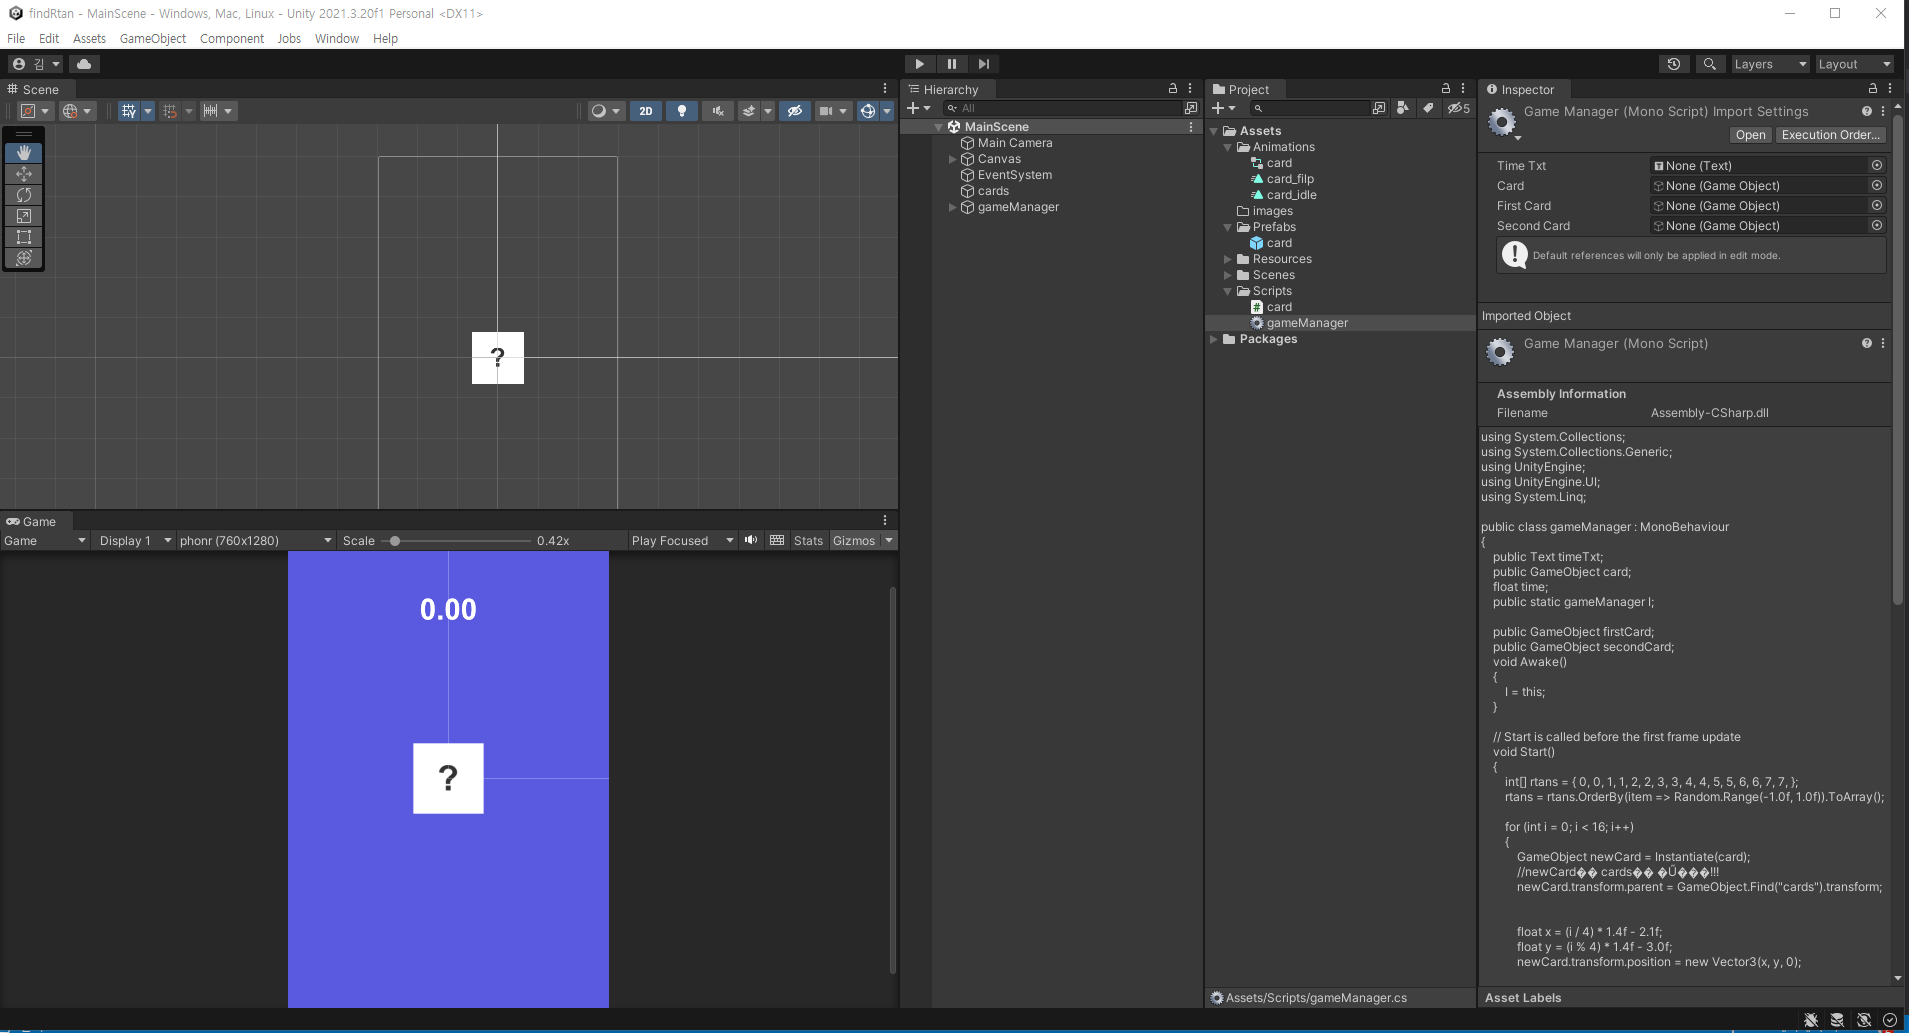Screen dimensions: 1909x1033
Task: Expand the Scenes folder
Action: [1228, 275]
